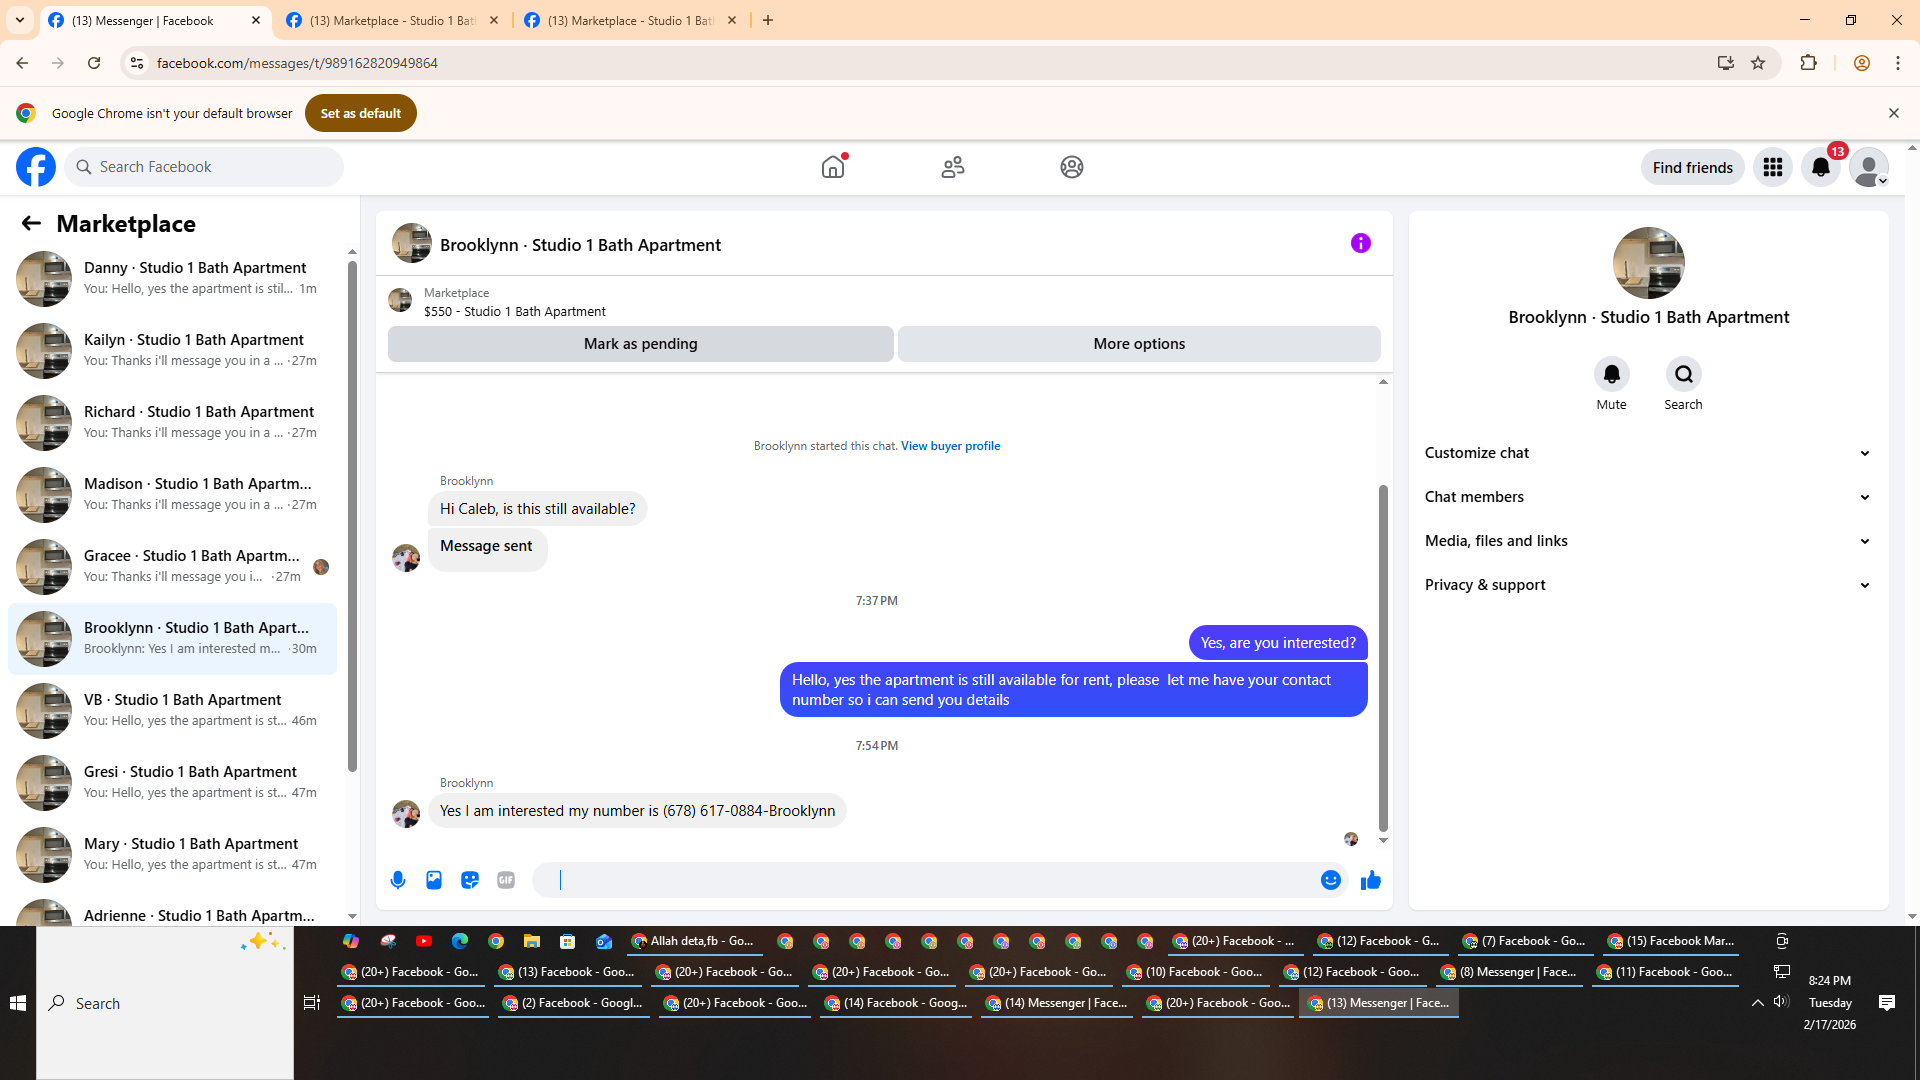Expand the Chat members section
The height and width of the screenshot is (1080, 1920).
pyautogui.click(x=1647, y=497)
